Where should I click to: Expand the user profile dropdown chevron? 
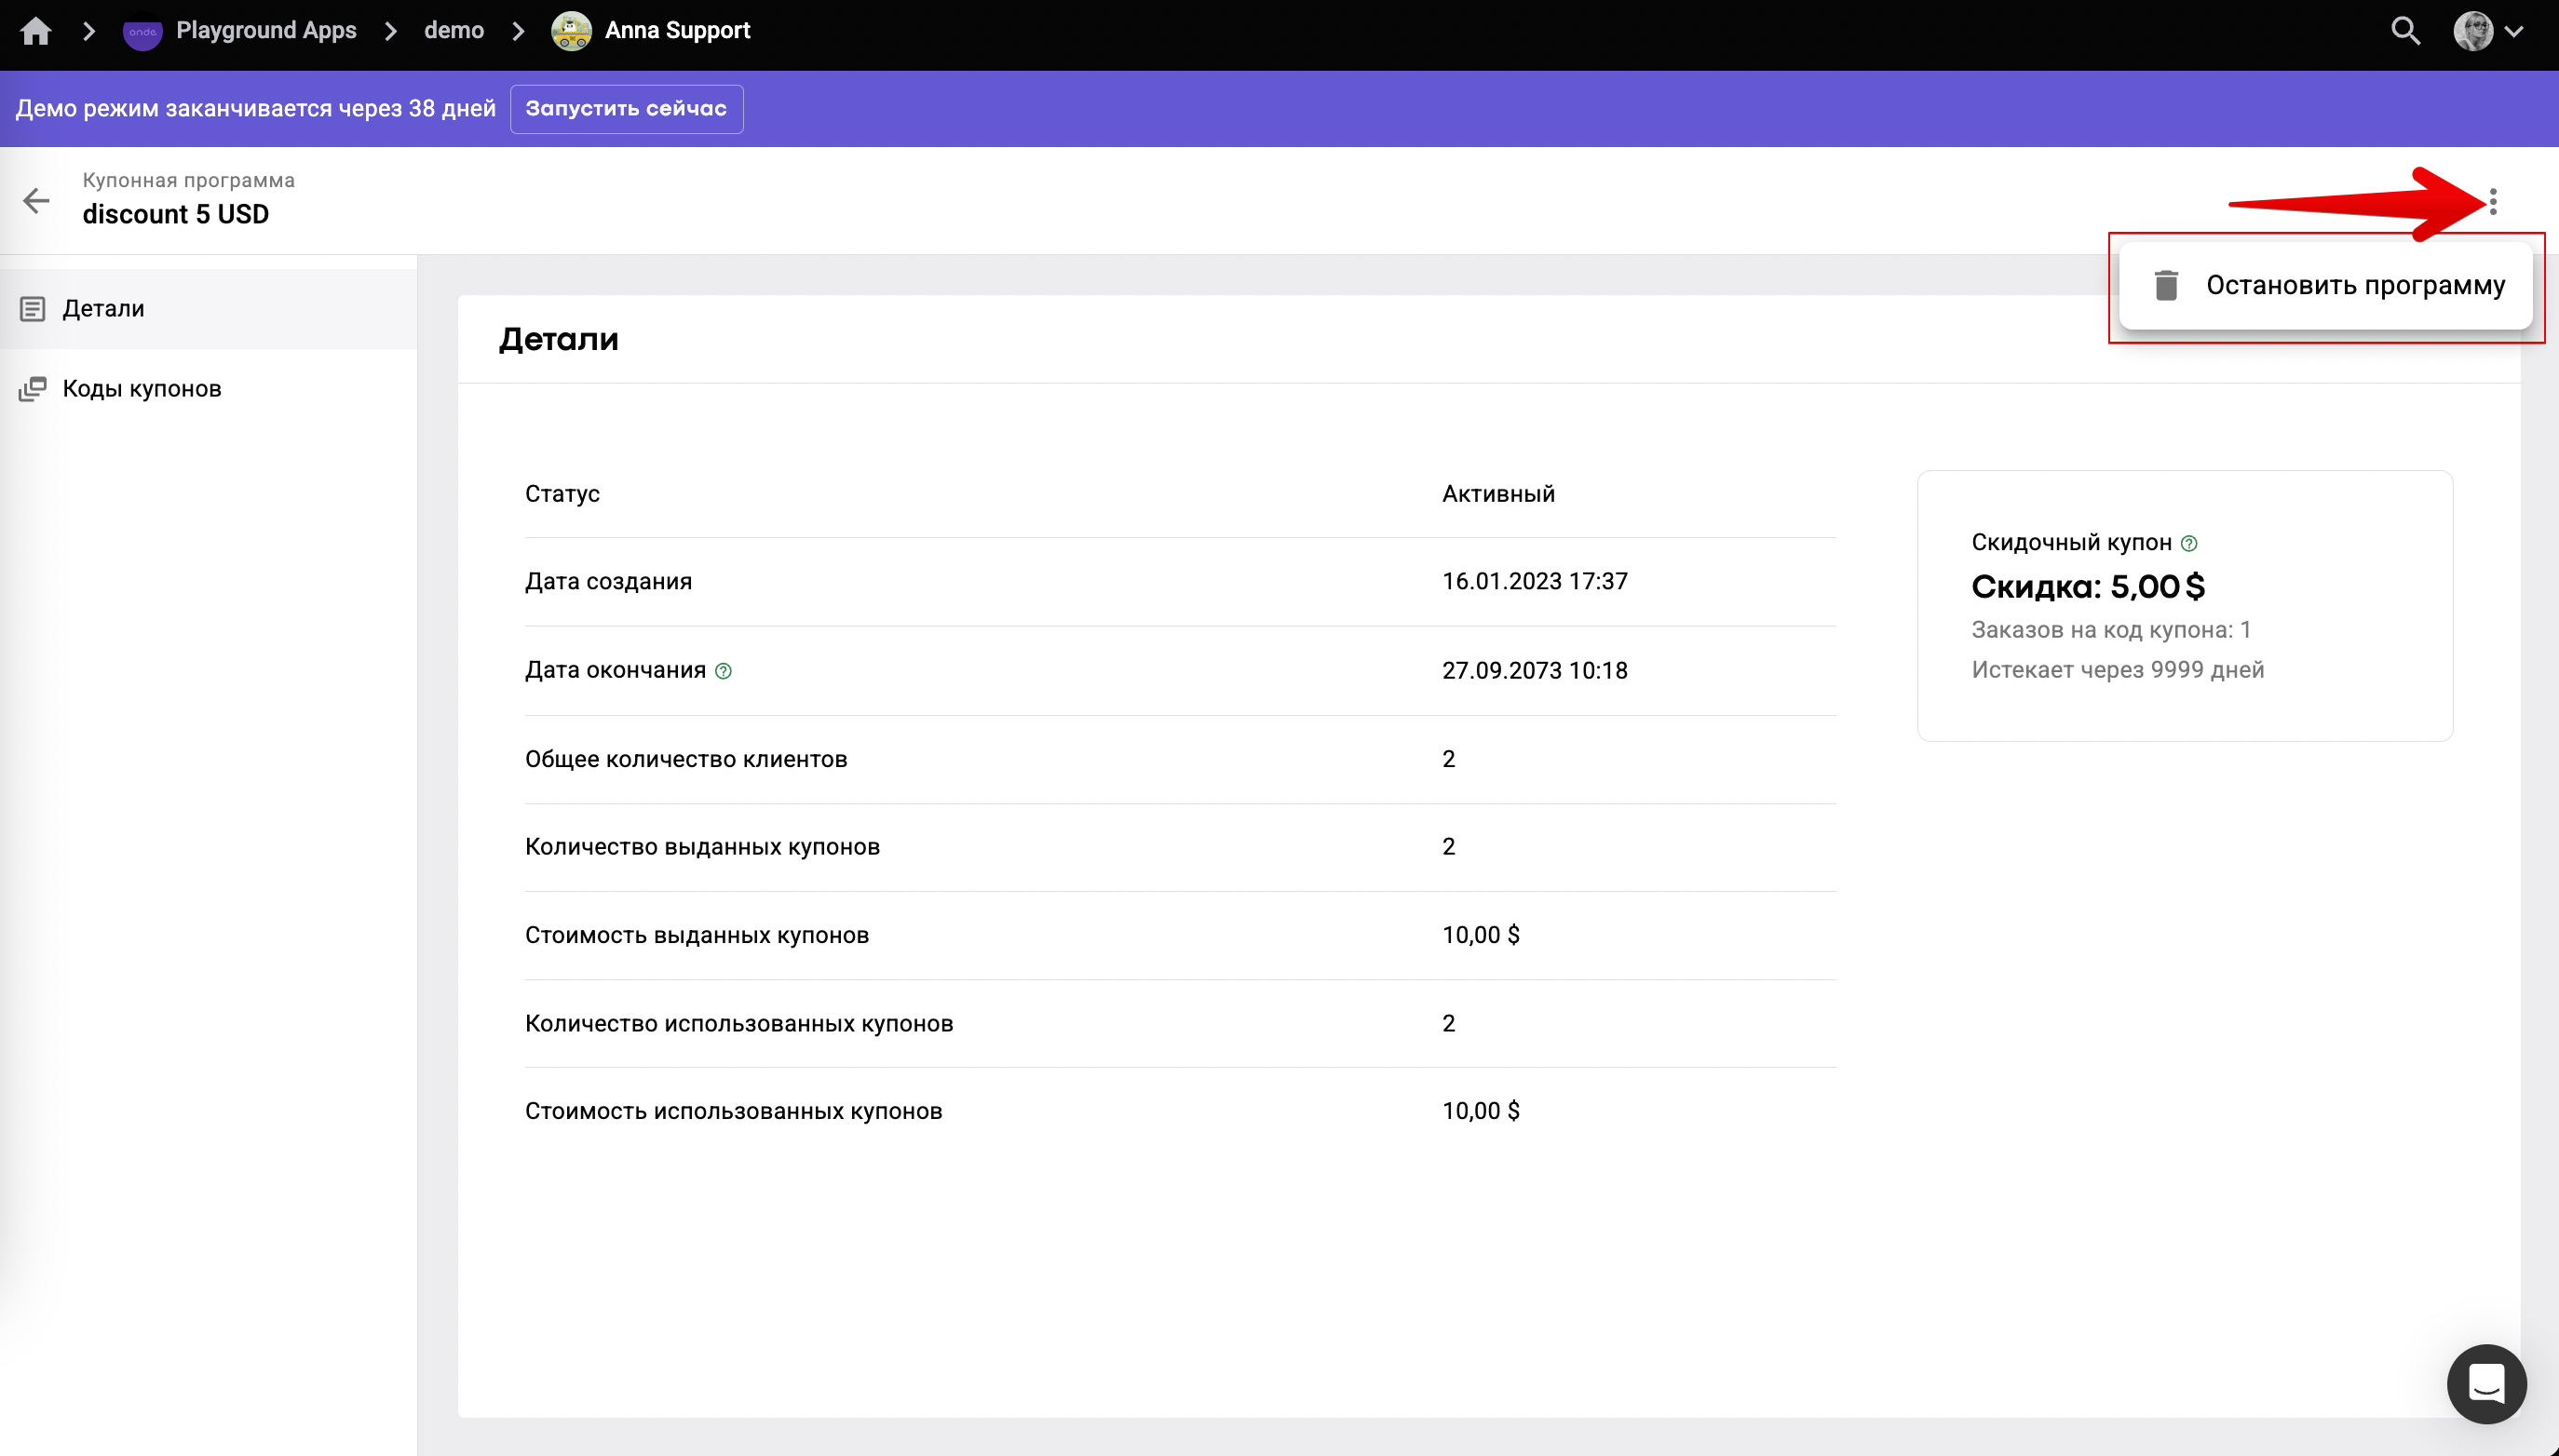tap(2514, 32)
